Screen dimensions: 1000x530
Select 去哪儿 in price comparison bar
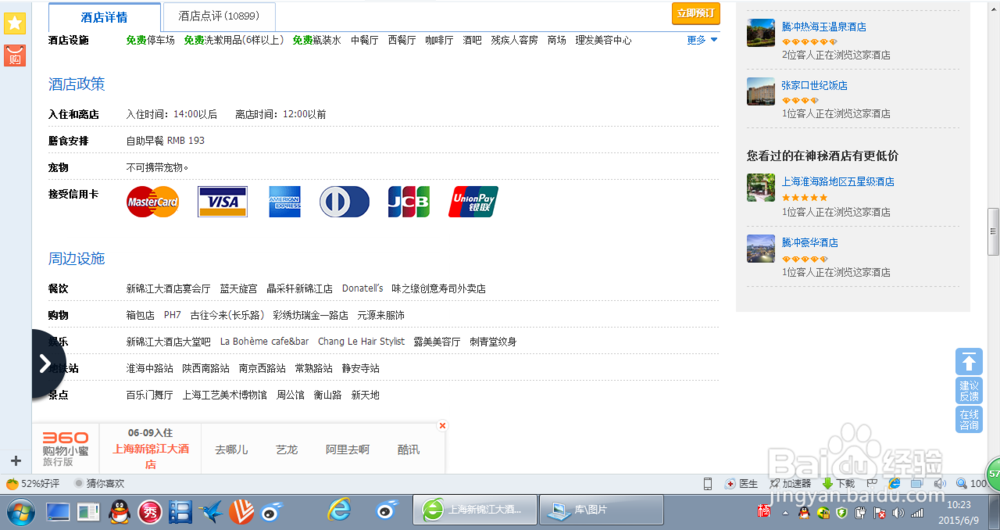(231, 450)
